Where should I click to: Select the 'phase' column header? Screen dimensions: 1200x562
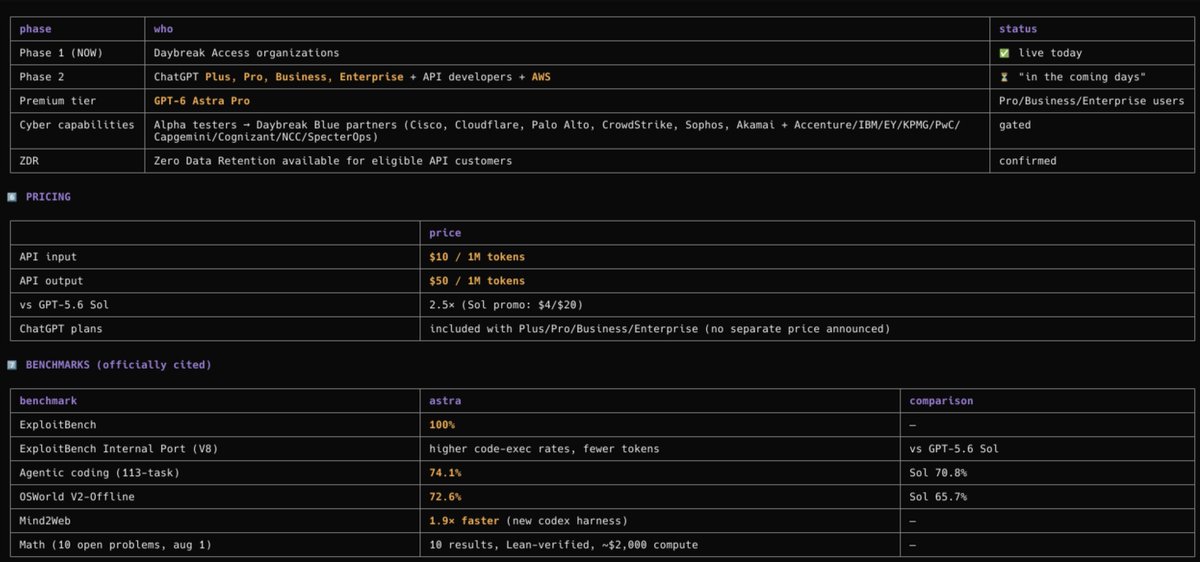(x=35, y=29)
